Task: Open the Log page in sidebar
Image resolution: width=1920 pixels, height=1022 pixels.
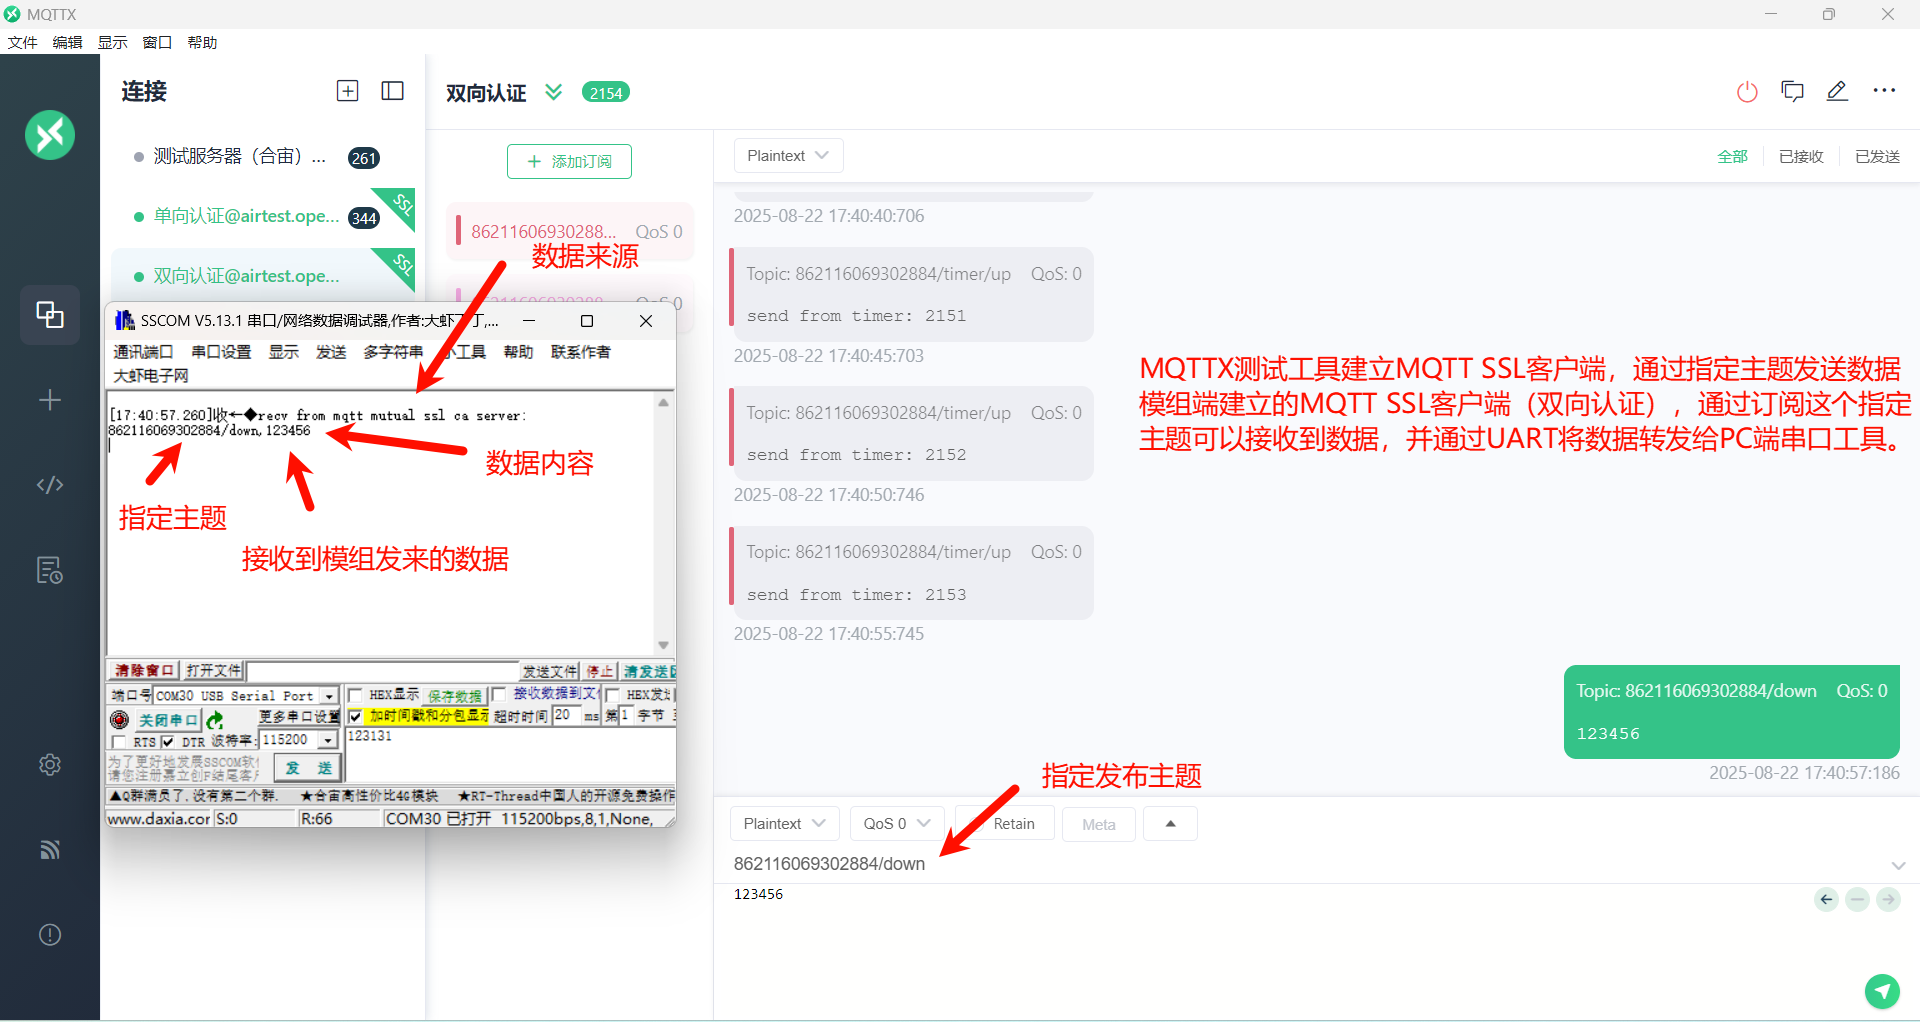Action: pyautogui.click(x=50, y=570)
